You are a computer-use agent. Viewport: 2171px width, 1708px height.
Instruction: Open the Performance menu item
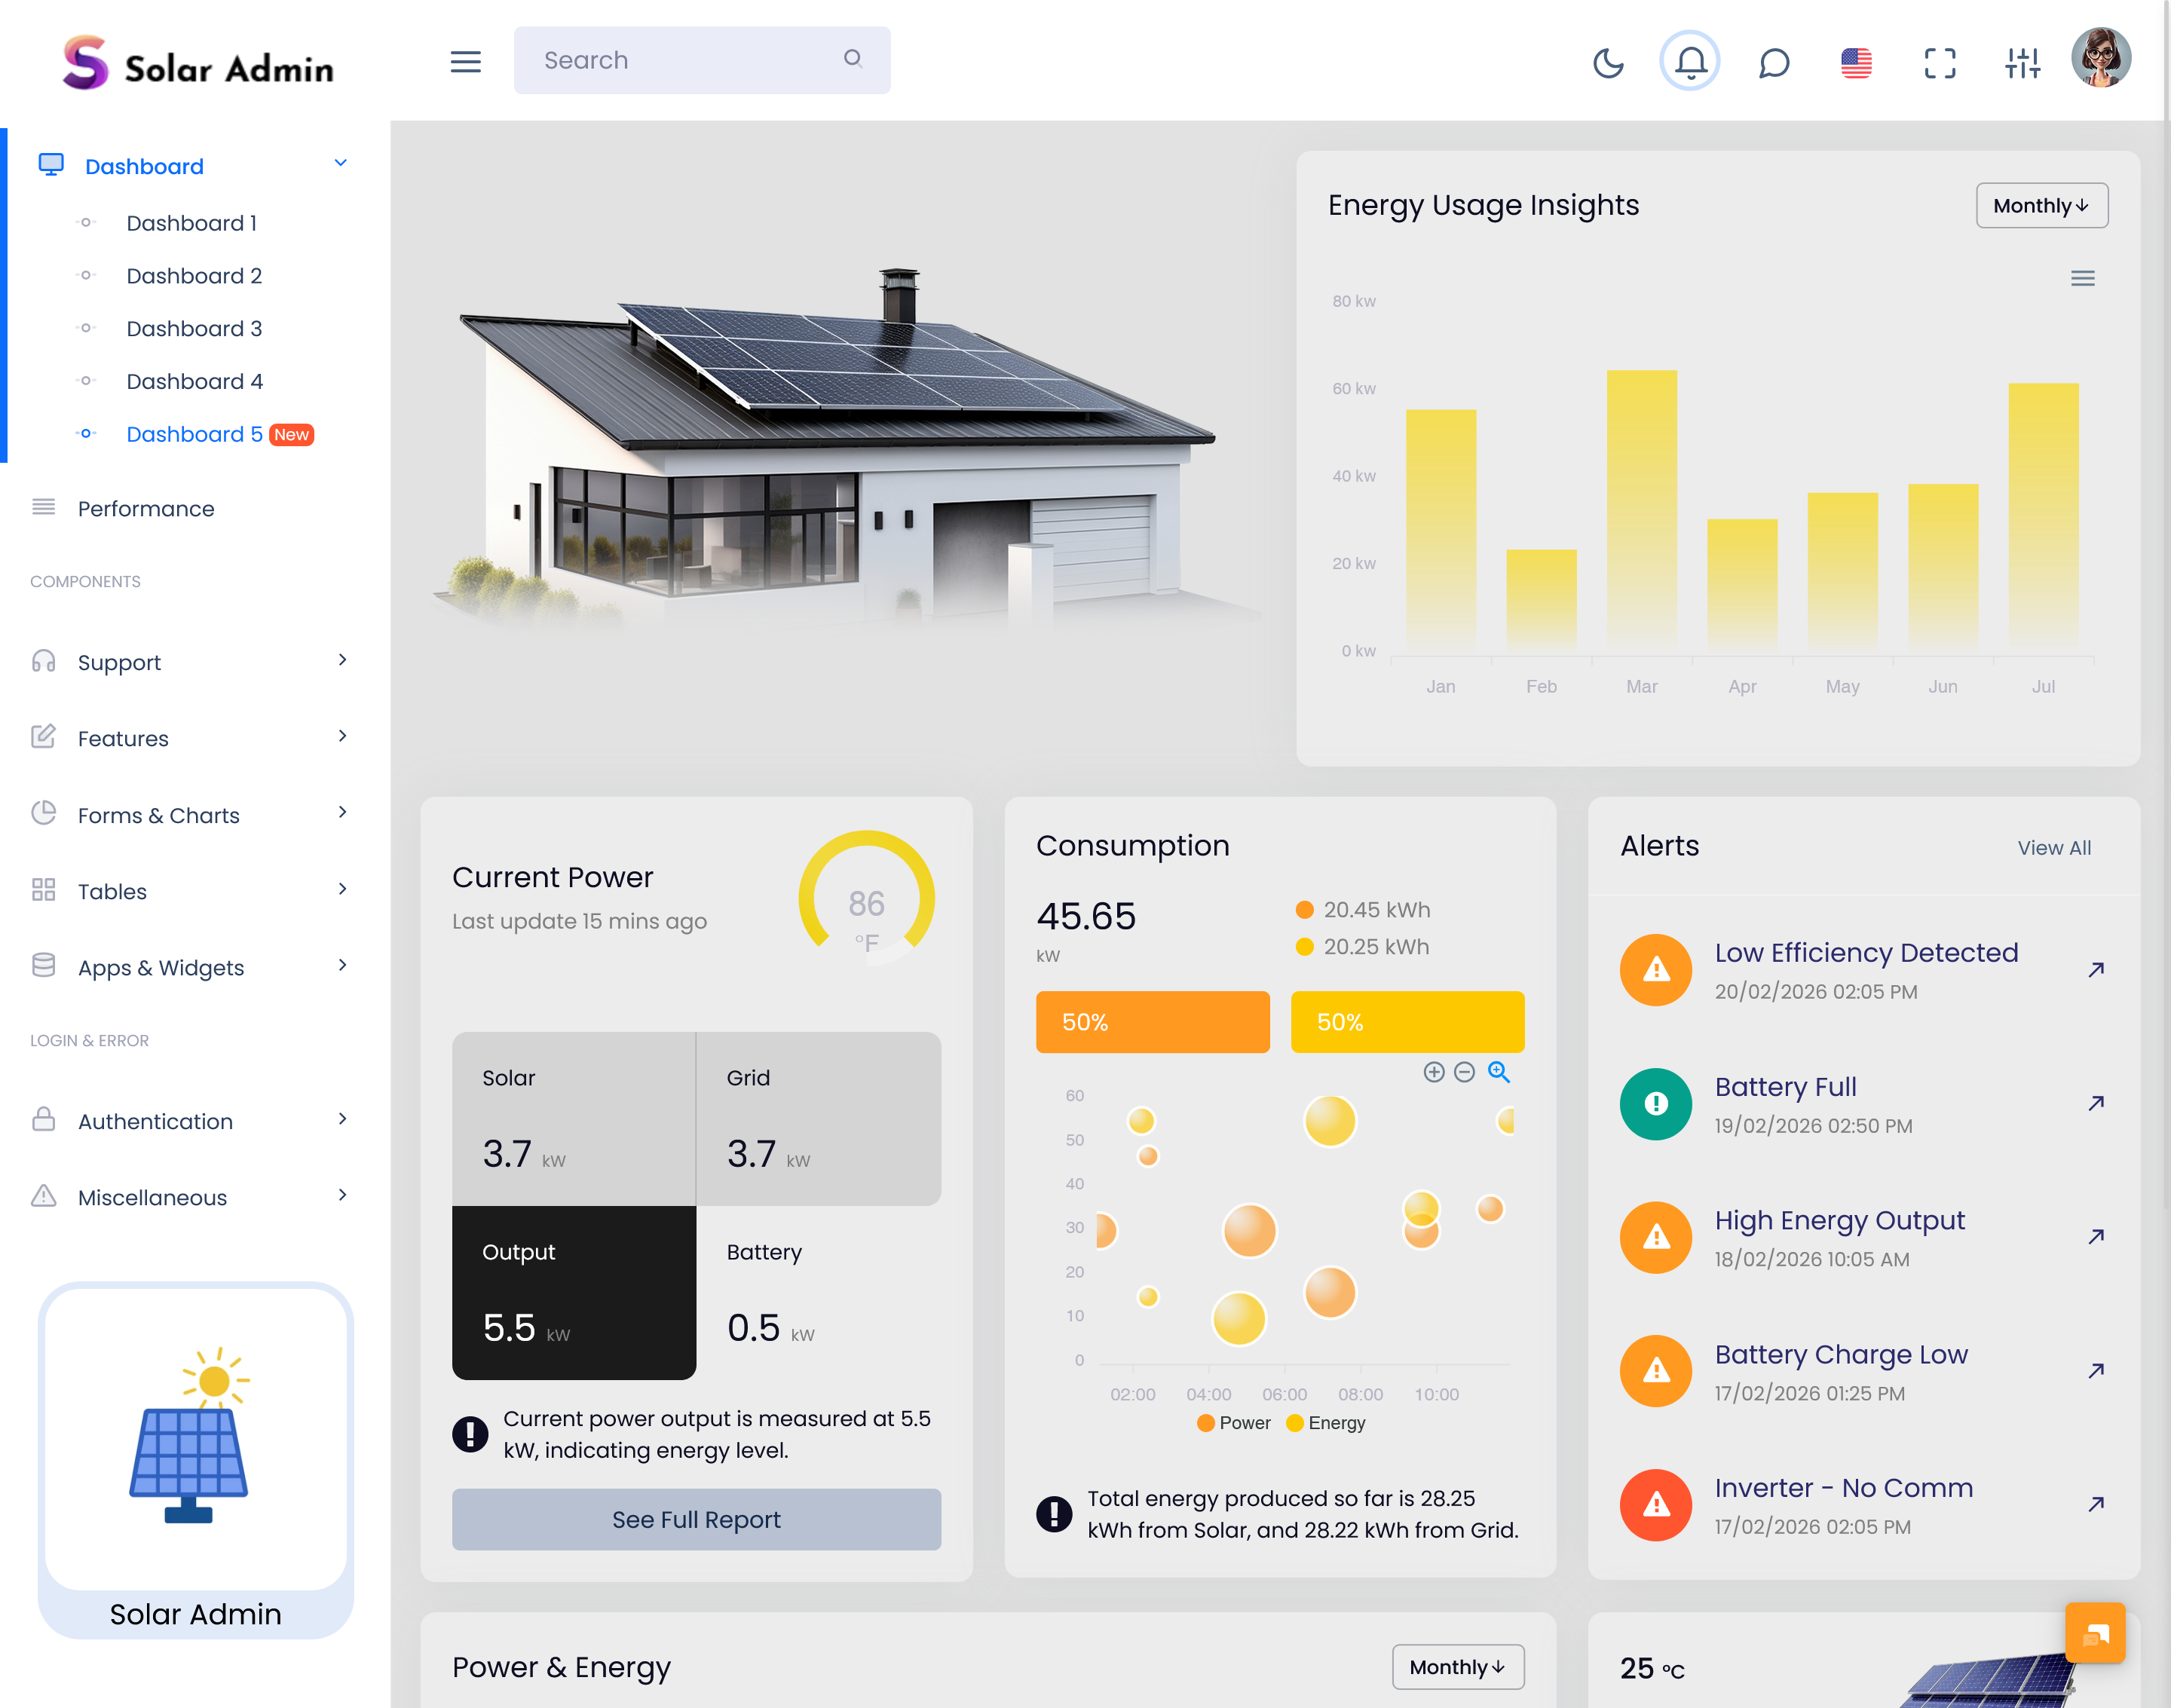pyautogui.click(x=146, y=509)
